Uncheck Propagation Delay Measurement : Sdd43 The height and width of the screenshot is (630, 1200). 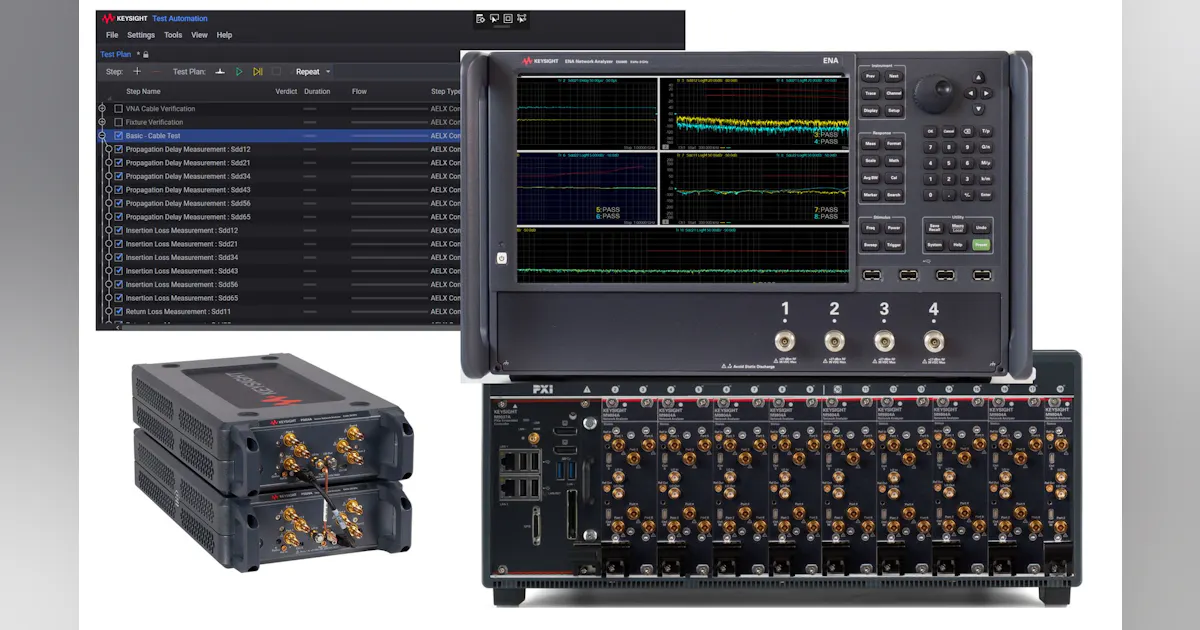(x=119, y=190)
